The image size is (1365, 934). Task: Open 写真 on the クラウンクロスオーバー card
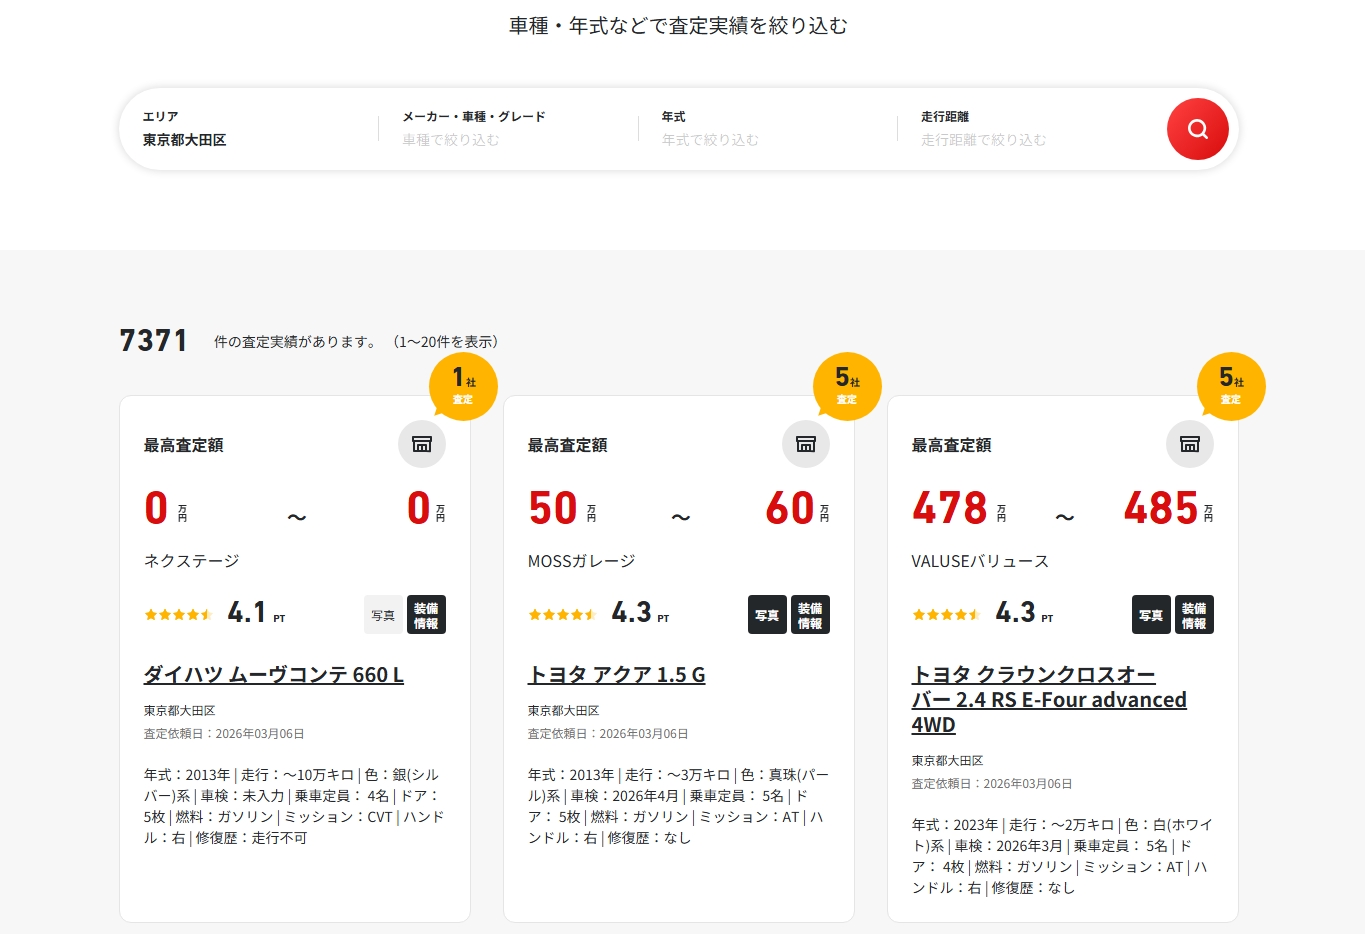tap(1151, 615)
